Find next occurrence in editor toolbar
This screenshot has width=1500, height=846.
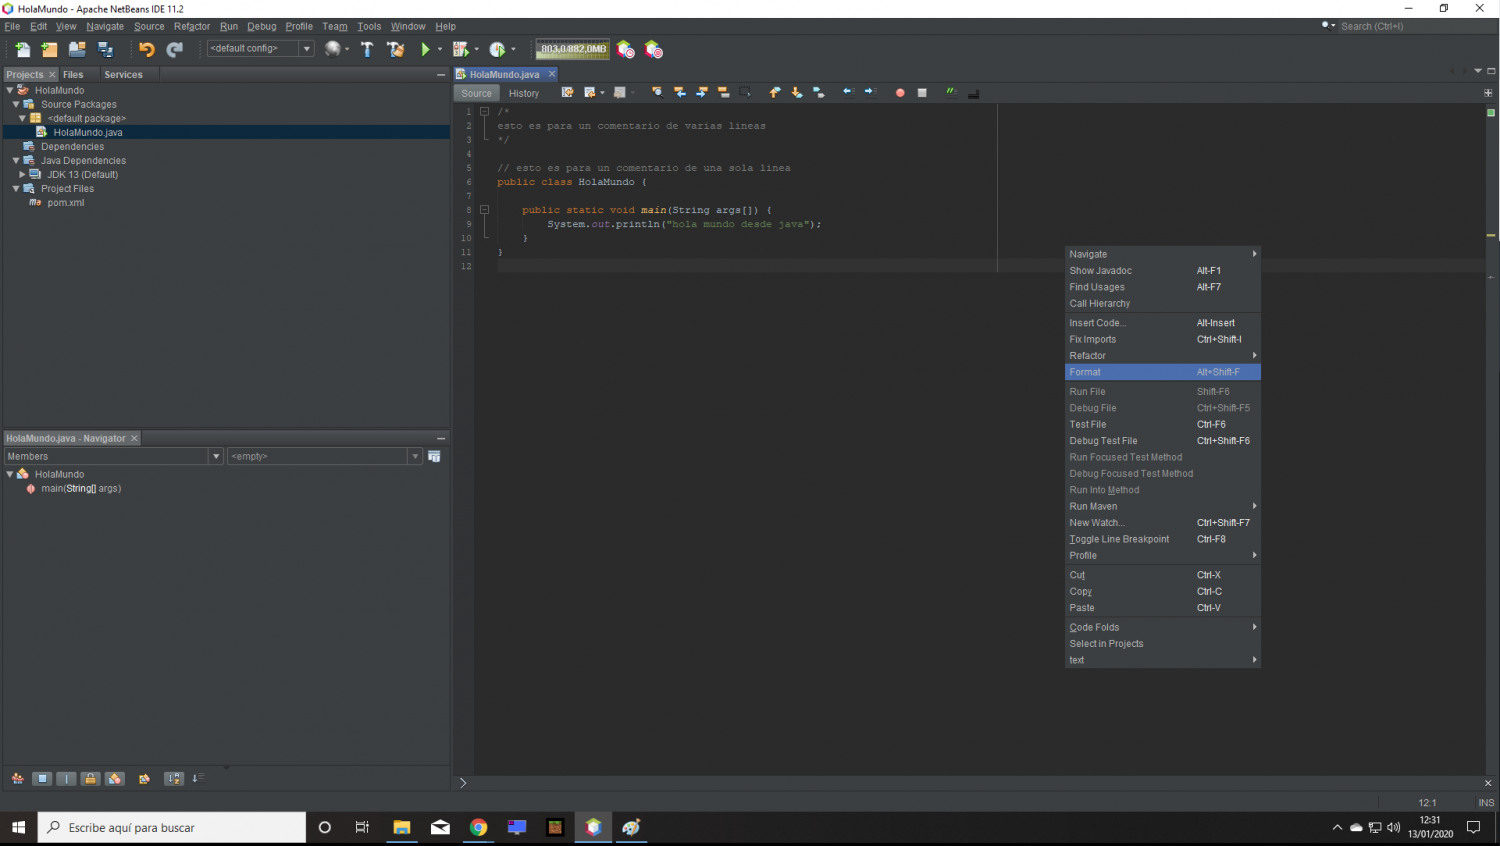tap(702, 92)
